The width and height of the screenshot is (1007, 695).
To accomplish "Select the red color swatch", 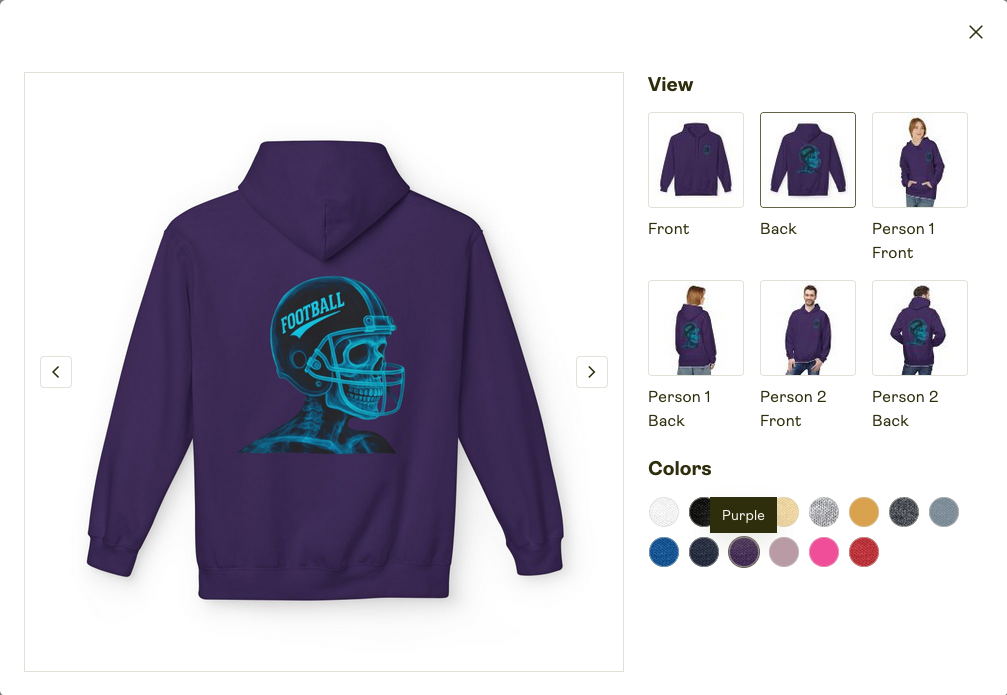I will click(864, 552).
